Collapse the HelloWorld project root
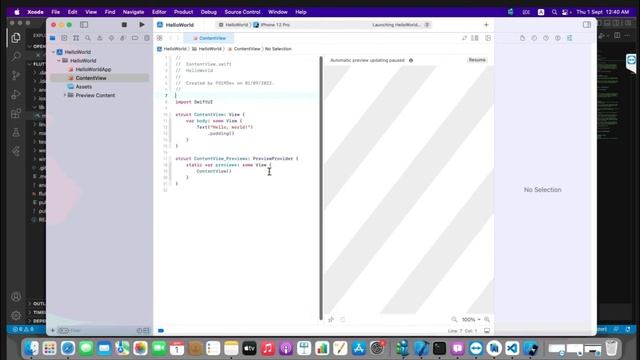 [x=53, y=52]
